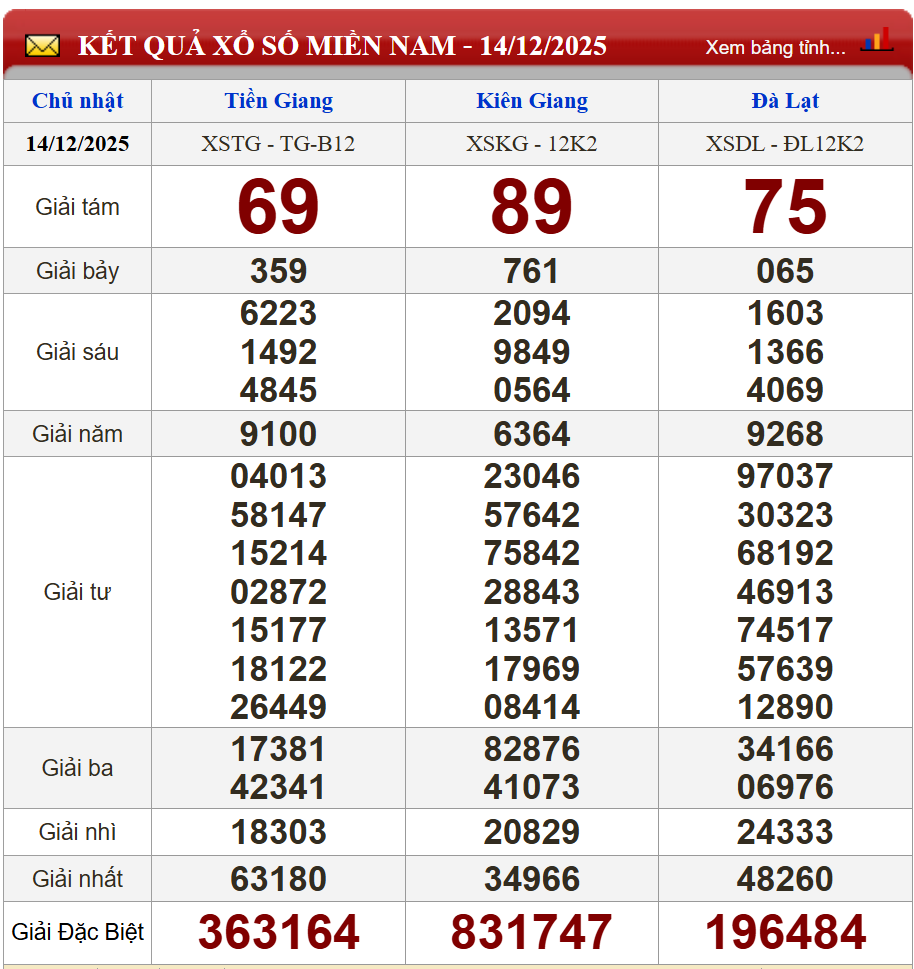Click the 'Chủ nhật' weekday link
The image size is (914, 969).
[78, 101]
